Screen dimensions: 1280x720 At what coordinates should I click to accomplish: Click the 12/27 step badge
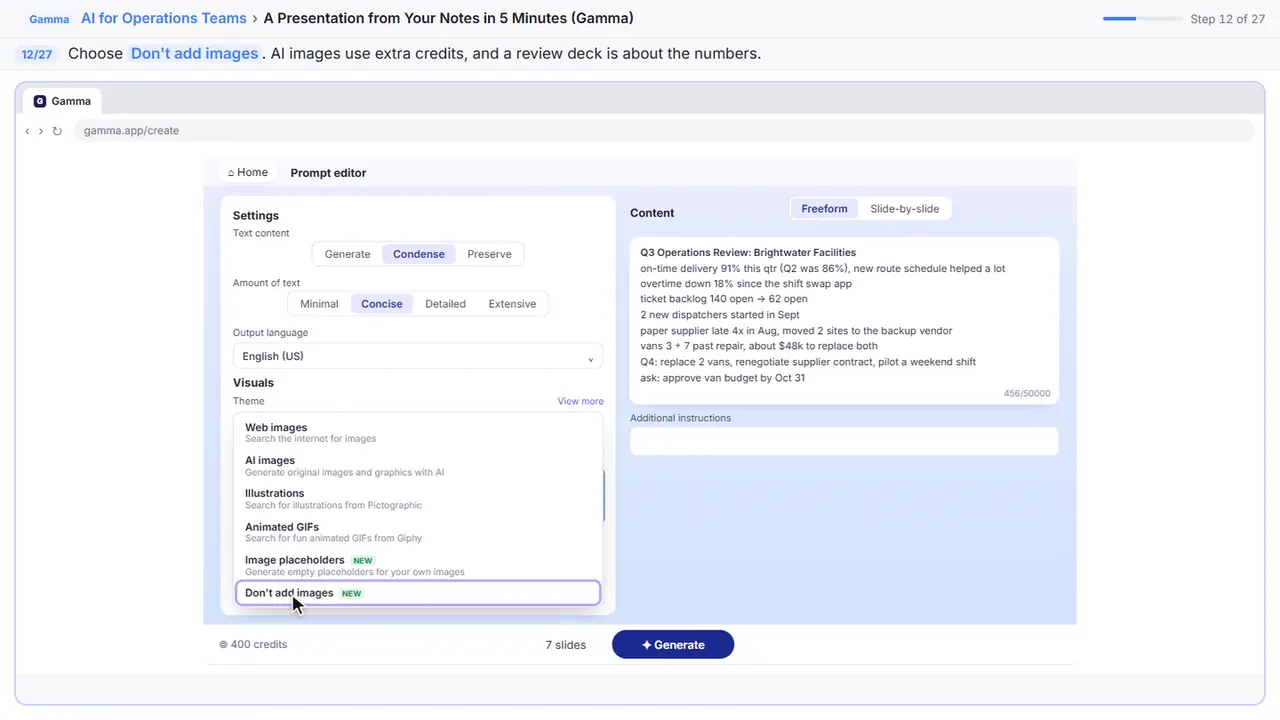(37, 54)
